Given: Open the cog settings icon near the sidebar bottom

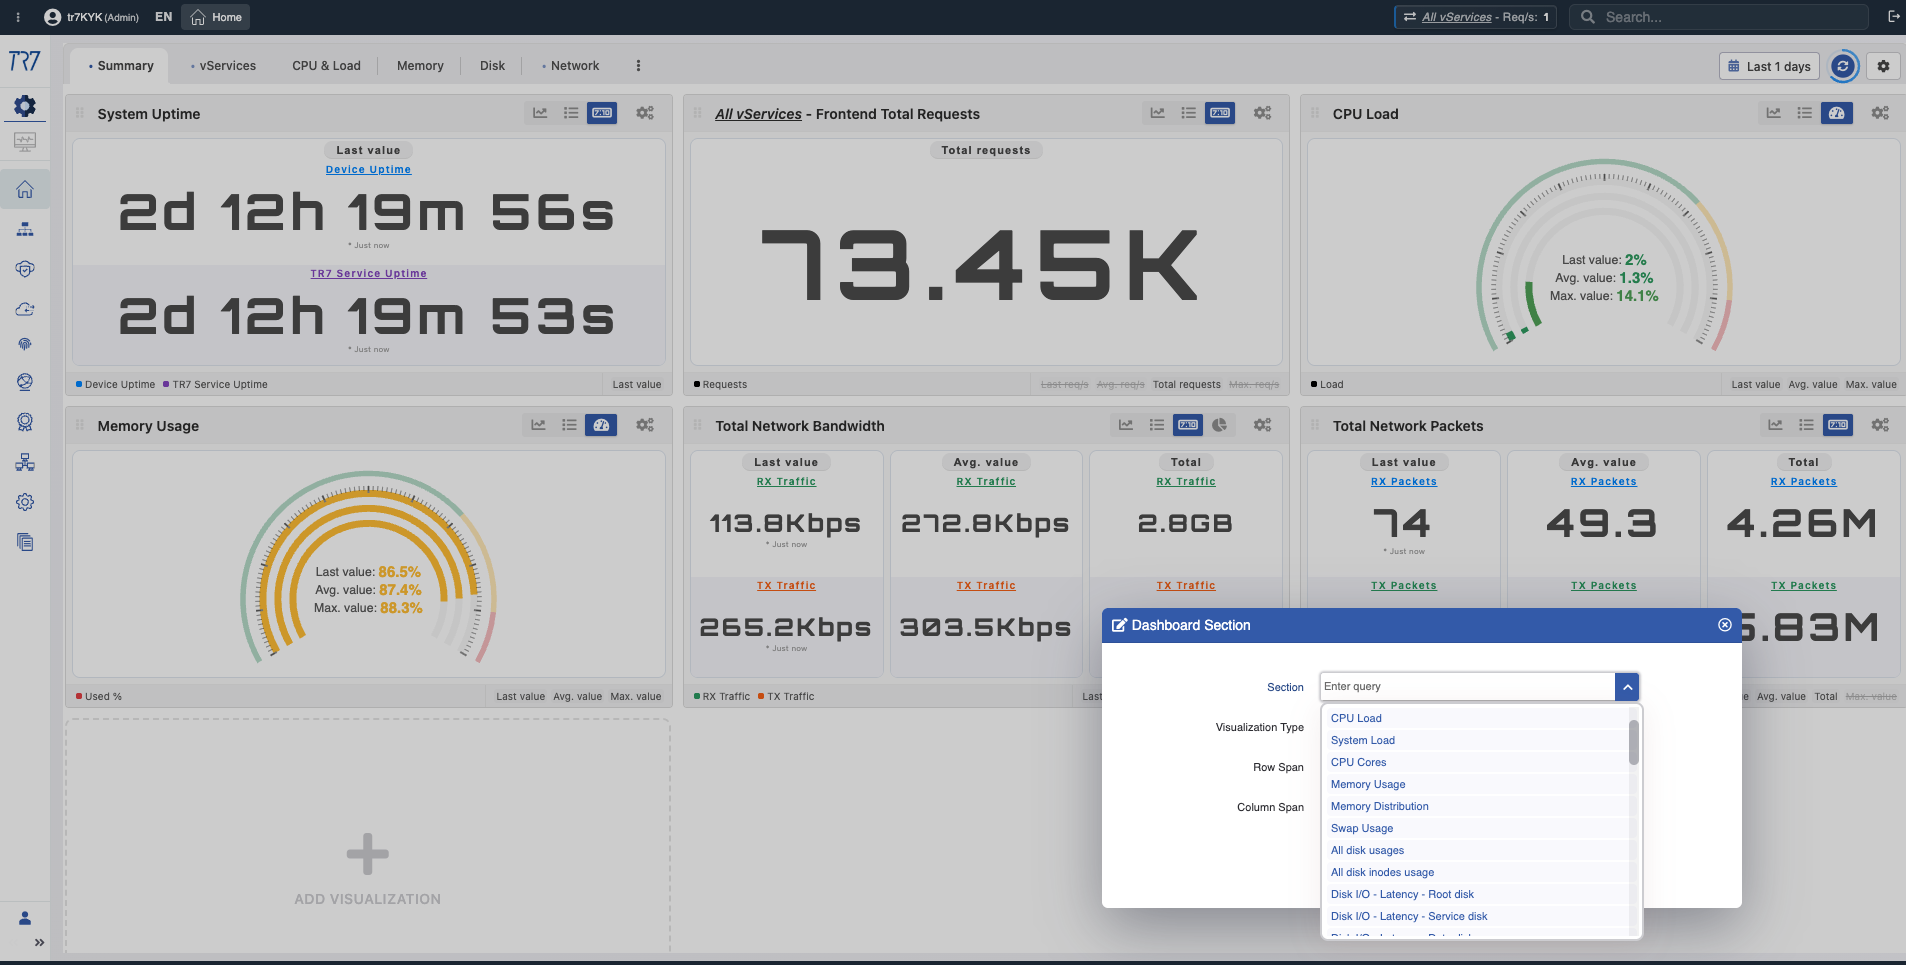Looking at the screenshot, I should coord(25,502).
